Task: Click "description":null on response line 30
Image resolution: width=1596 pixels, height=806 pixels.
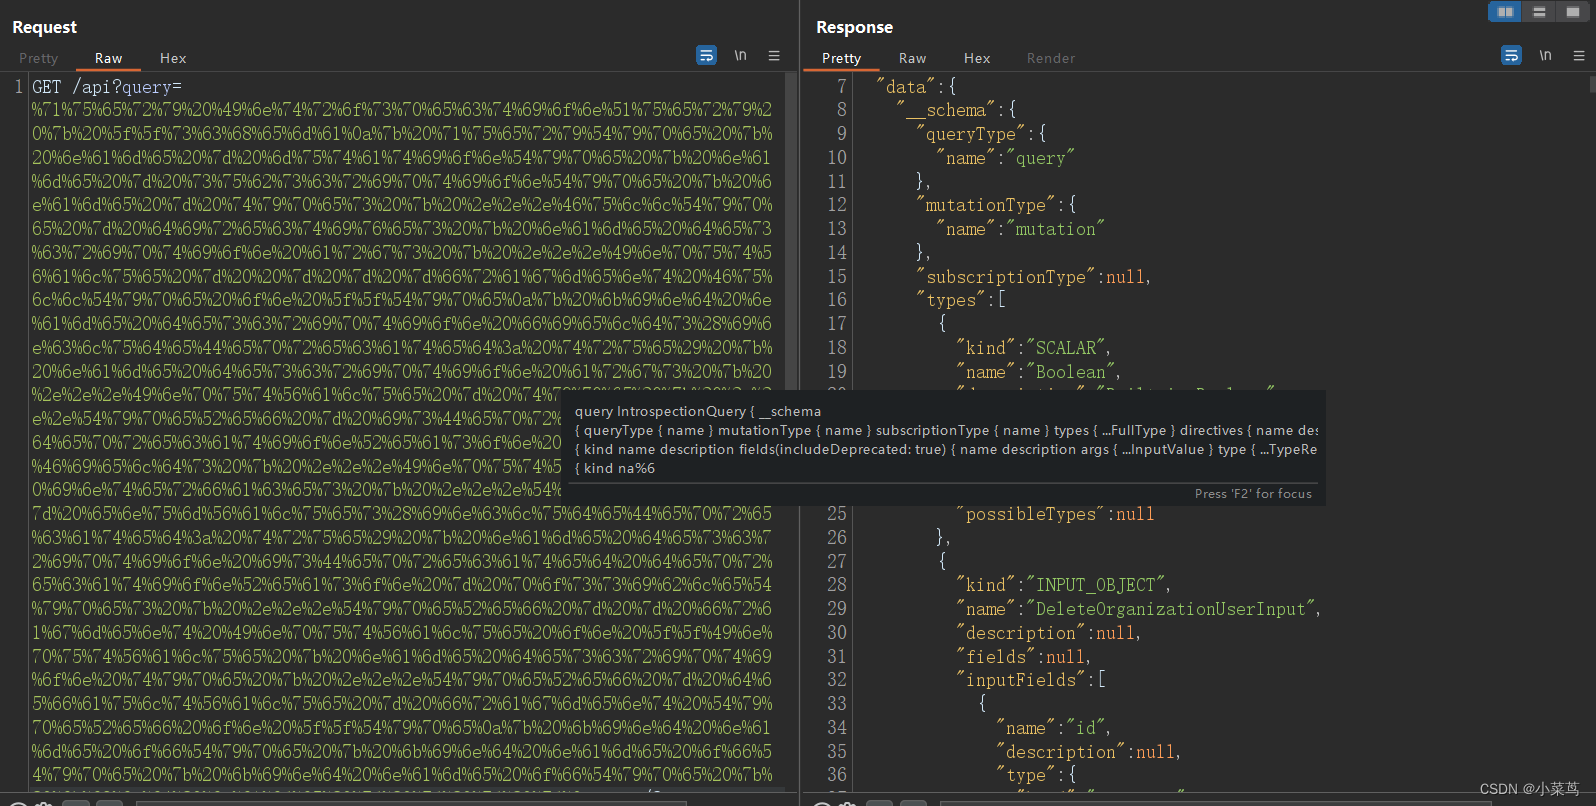Action: coord(1048,633)
